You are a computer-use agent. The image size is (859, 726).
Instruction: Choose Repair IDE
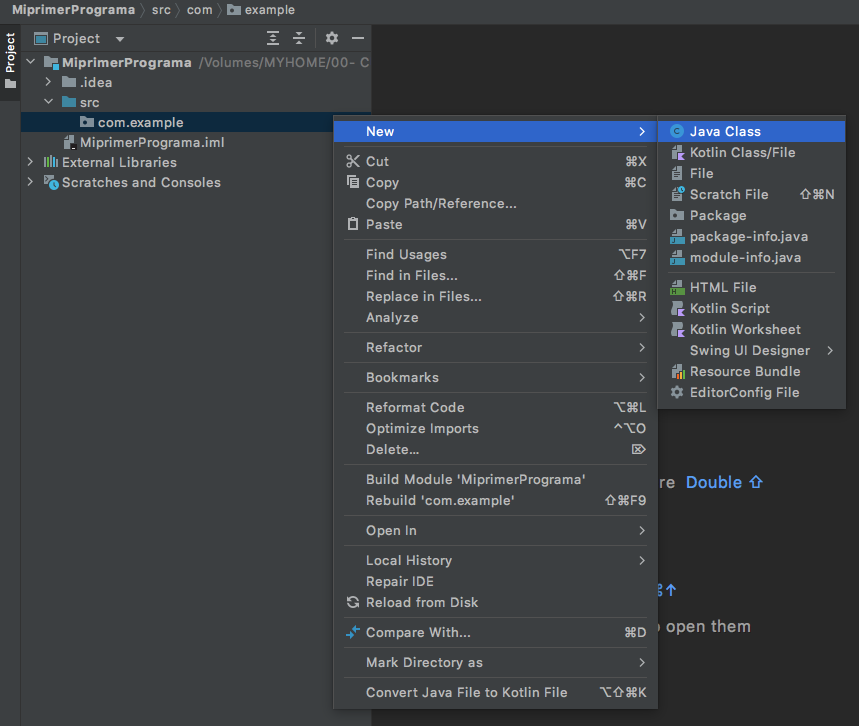tap(495, 581)
